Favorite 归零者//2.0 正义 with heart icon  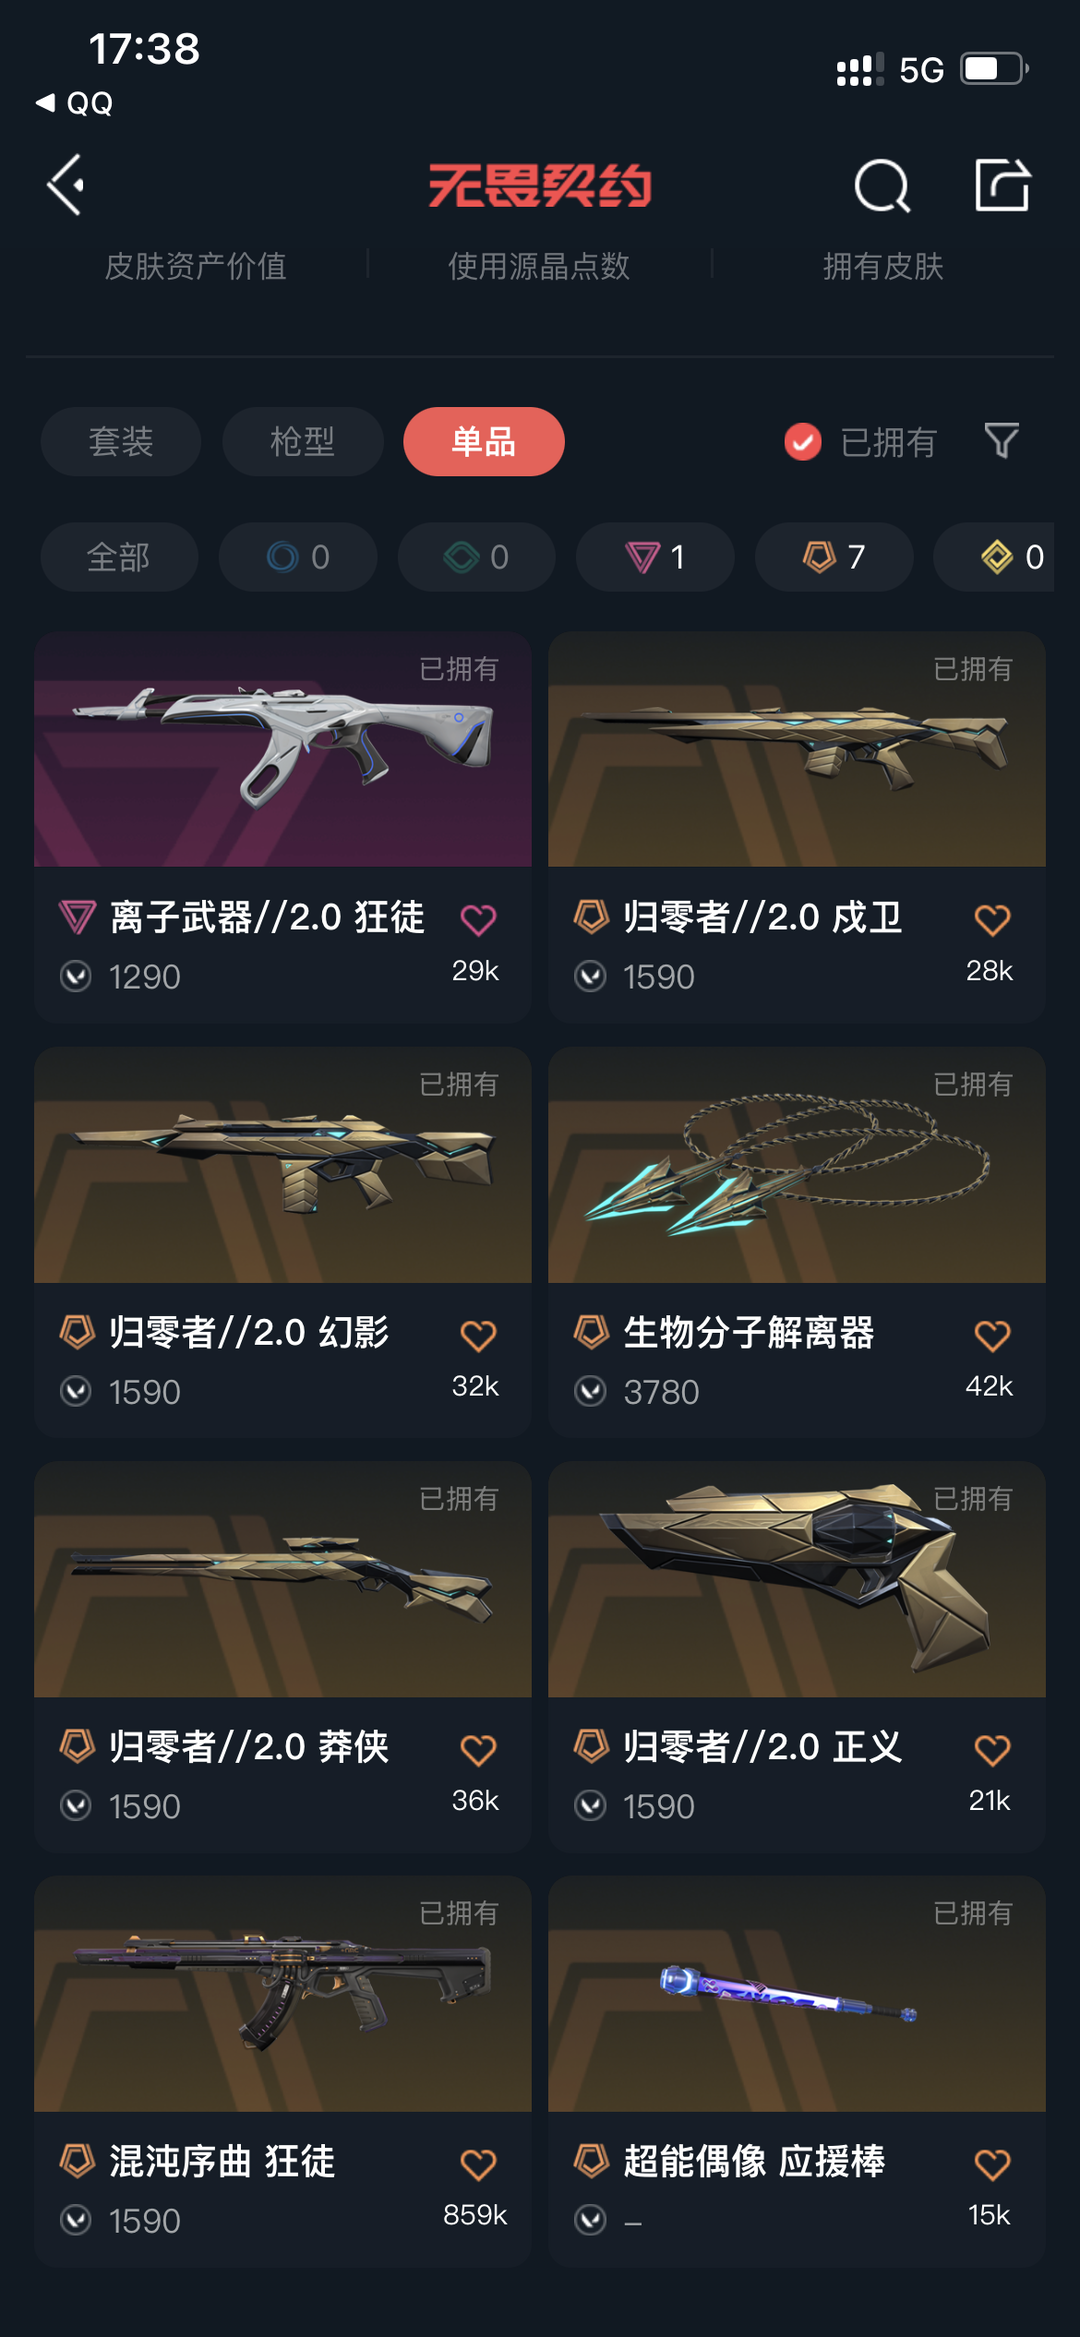(992, 1750)
